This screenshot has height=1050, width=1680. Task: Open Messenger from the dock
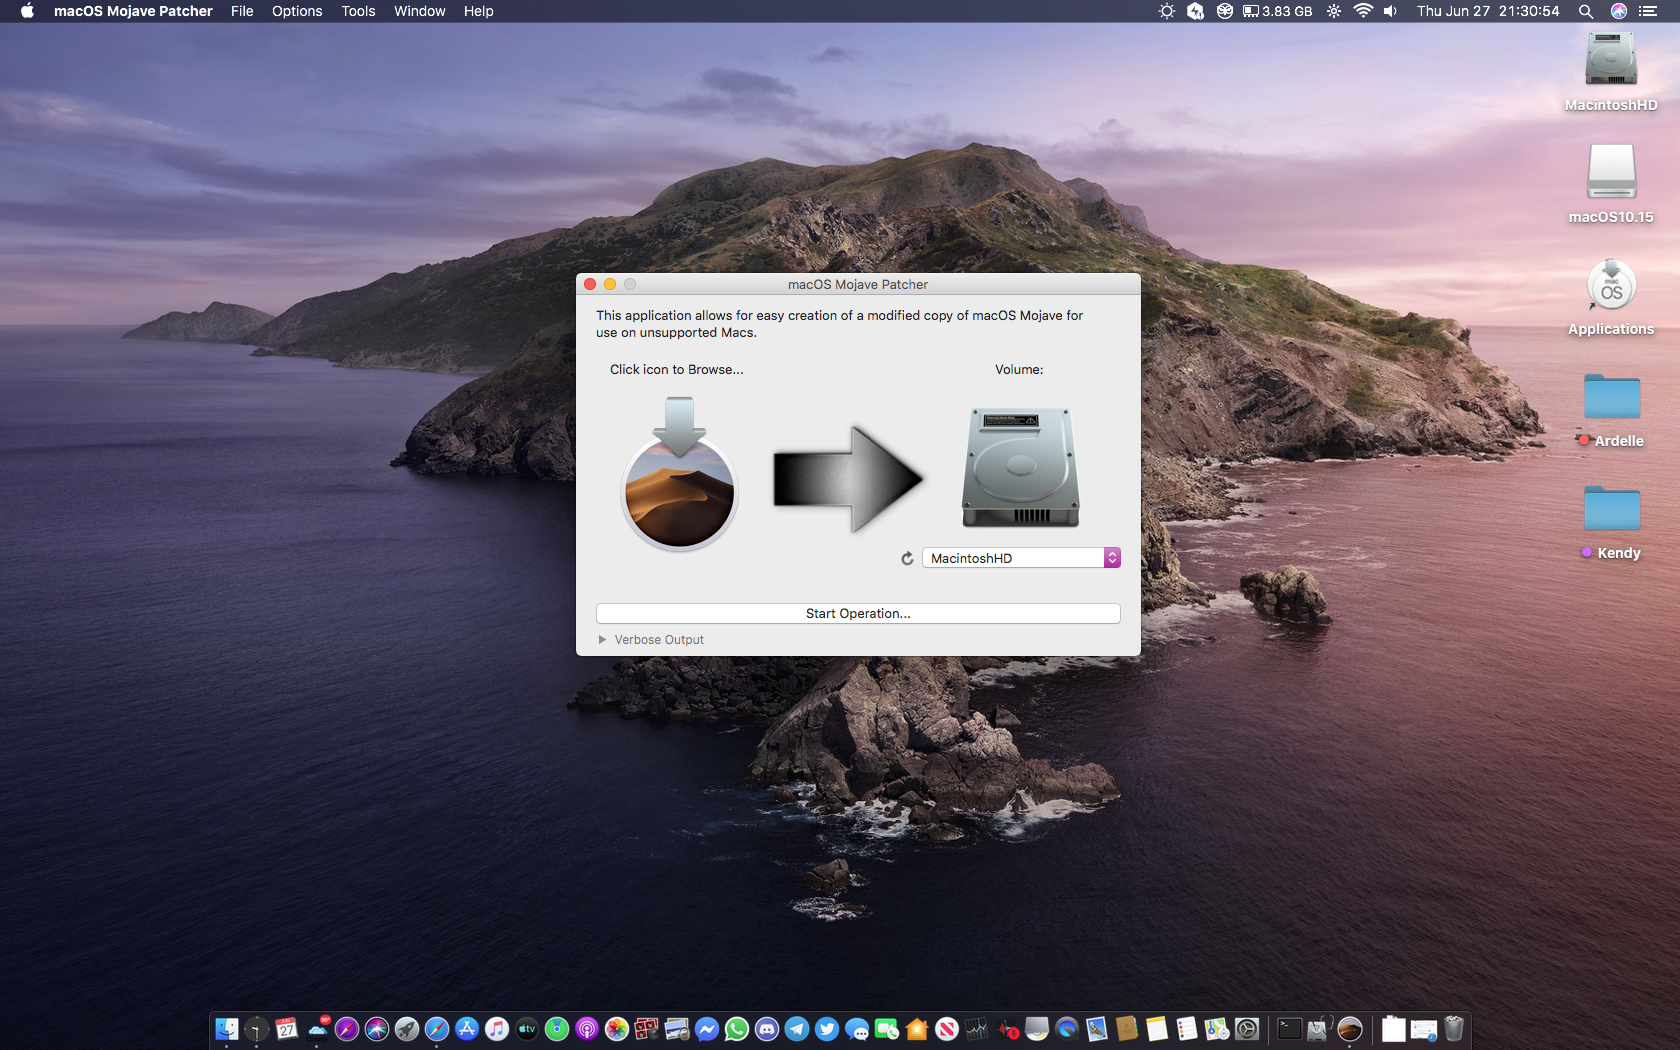(x=707, y=1028)
